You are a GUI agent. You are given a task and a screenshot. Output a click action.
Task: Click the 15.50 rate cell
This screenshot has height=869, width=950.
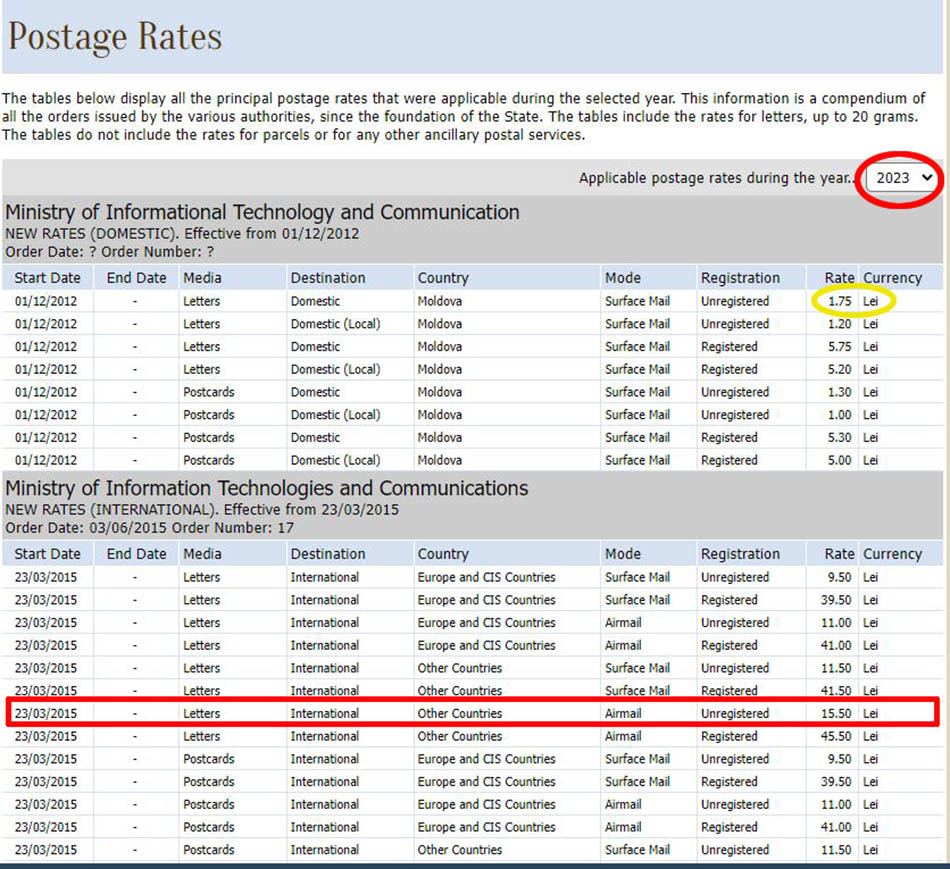836,714
